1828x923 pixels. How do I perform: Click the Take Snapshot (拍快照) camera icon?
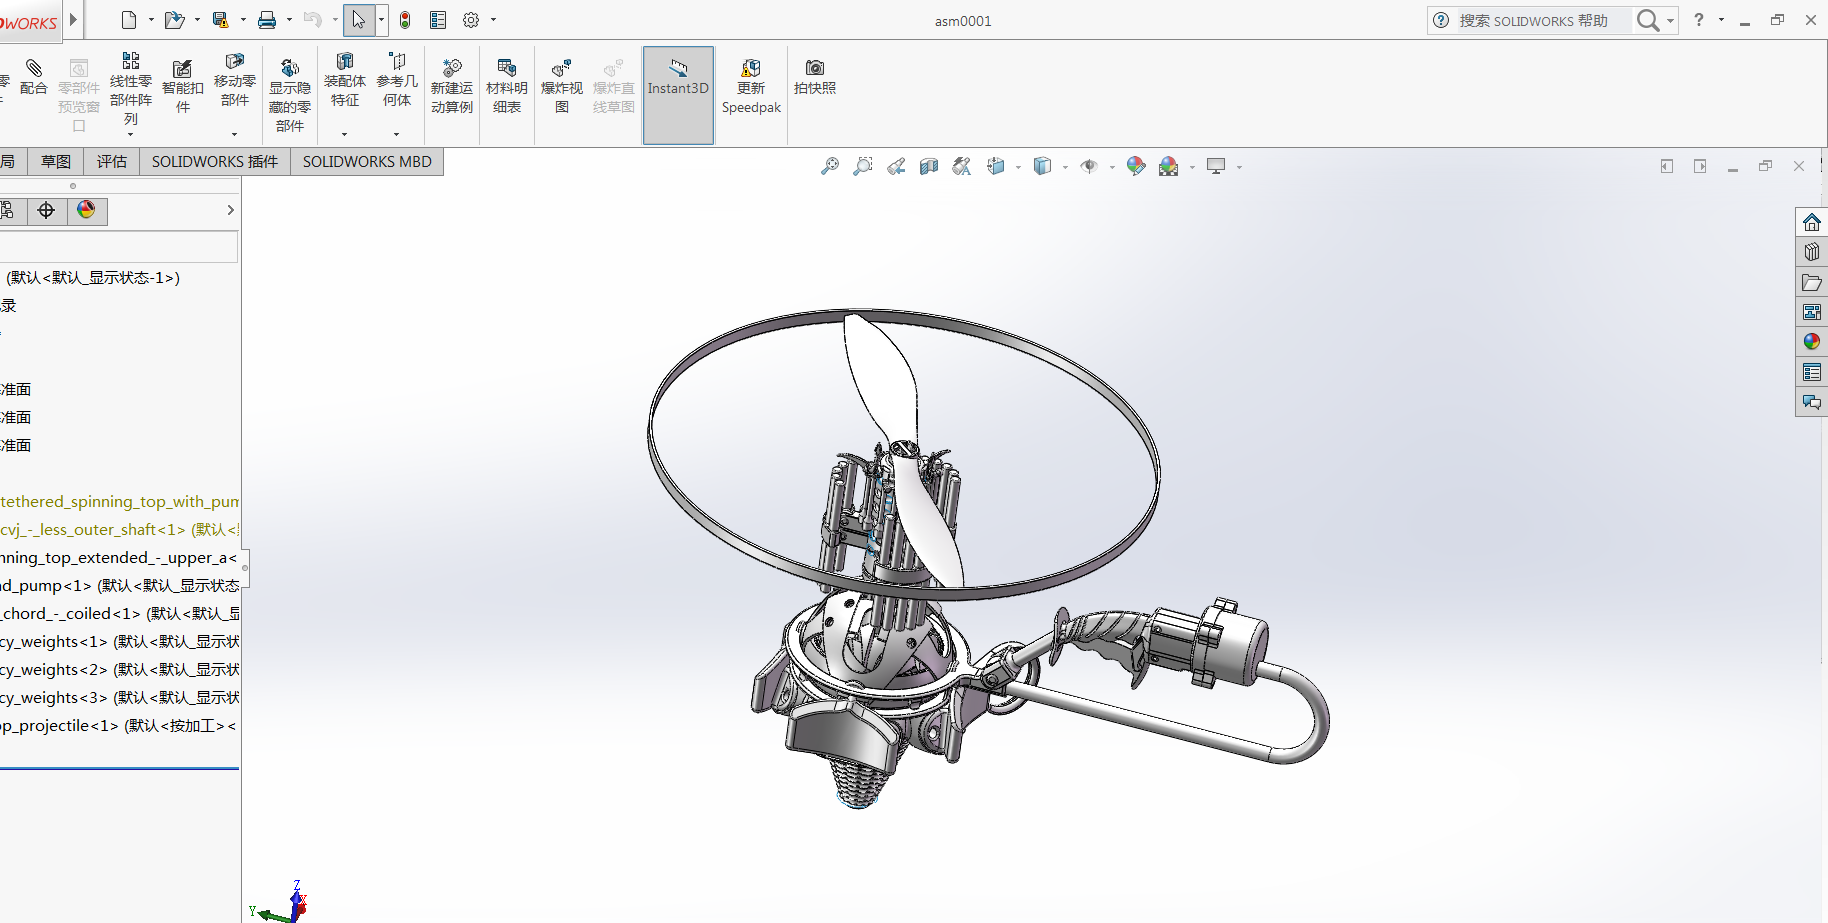815,76
